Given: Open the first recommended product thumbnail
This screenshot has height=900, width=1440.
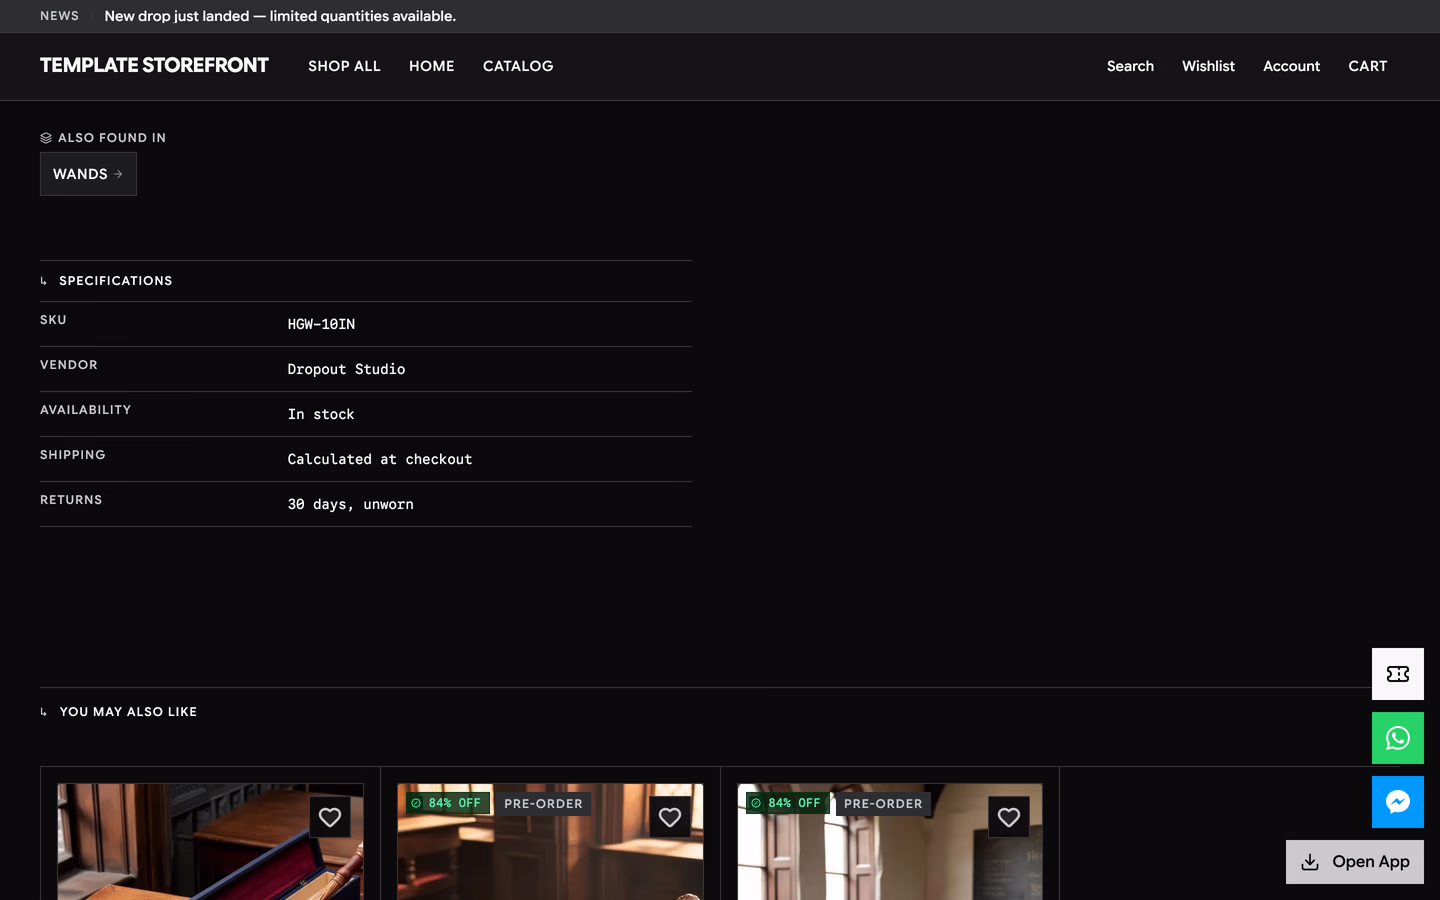Looking at the screenshot, I should pyautogui.click(x=210, y=842).
